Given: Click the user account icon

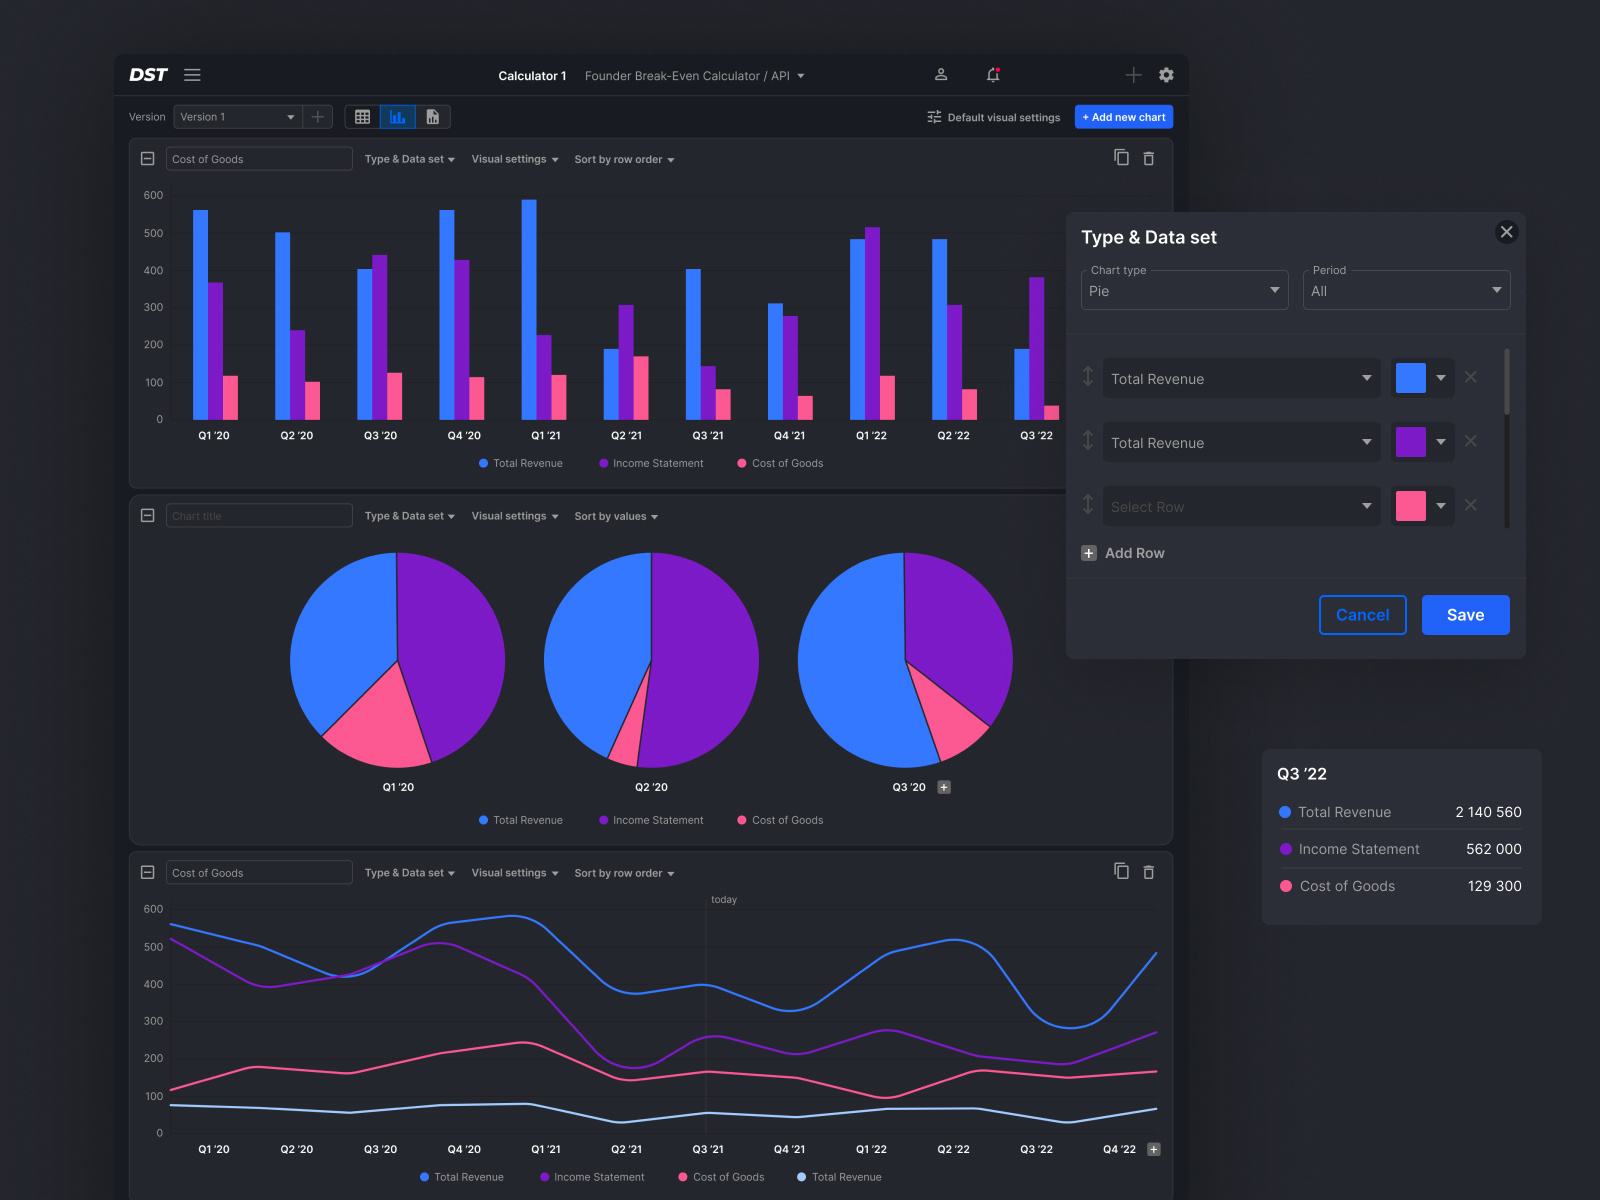Looking at the screenshot, I should click(940, 75).
